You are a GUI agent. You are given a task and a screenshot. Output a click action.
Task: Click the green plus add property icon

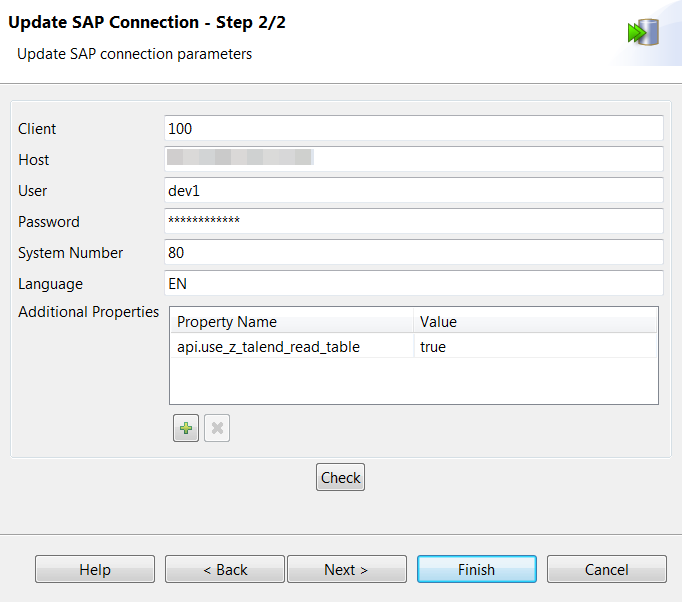(186, 429)
